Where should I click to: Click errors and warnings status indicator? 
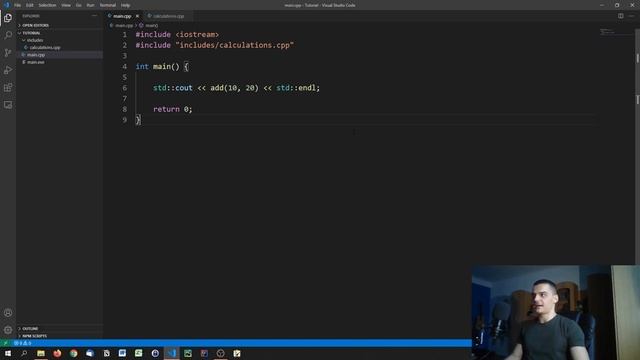(23, 343)
